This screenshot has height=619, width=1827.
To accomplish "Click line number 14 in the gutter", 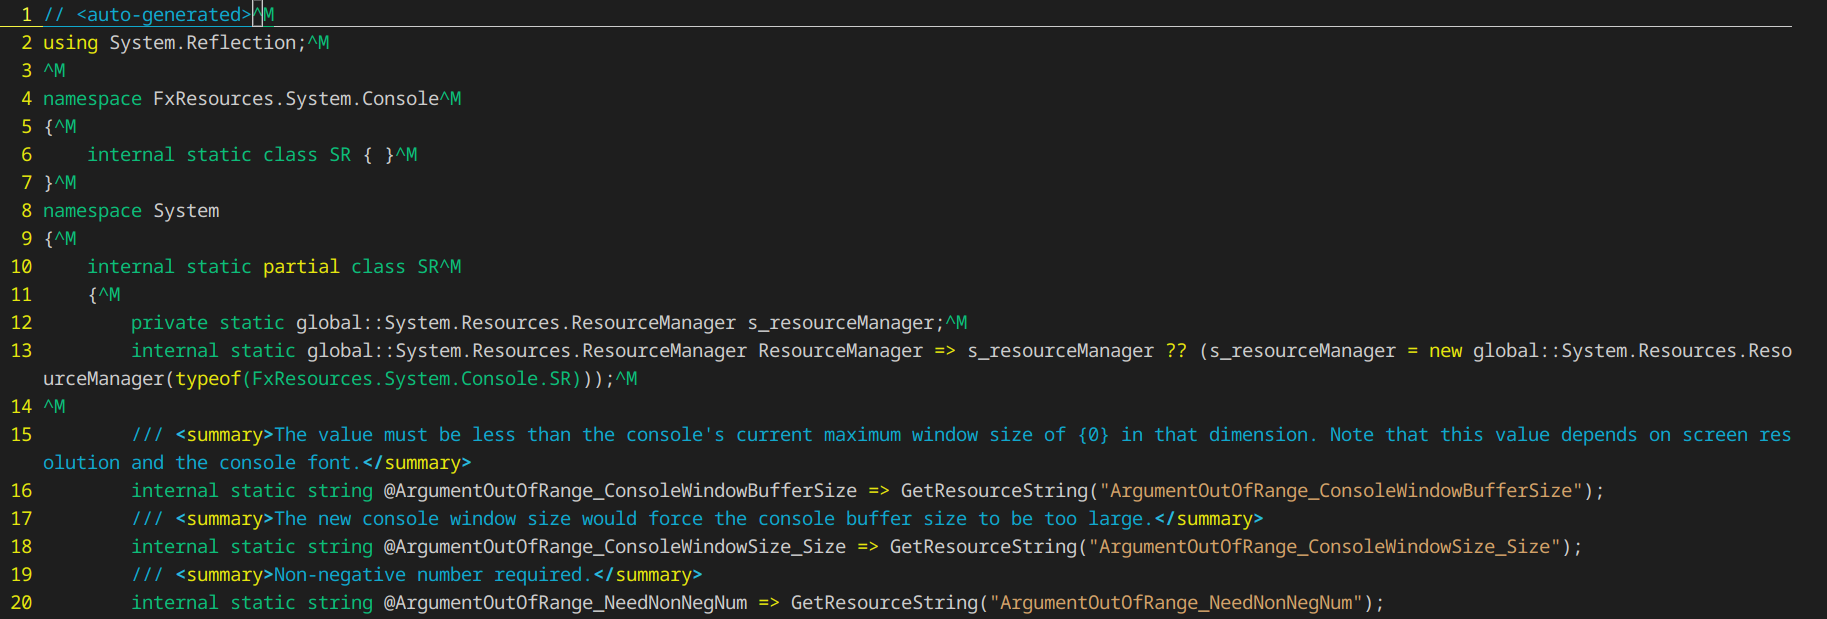I will click(21, 407).
